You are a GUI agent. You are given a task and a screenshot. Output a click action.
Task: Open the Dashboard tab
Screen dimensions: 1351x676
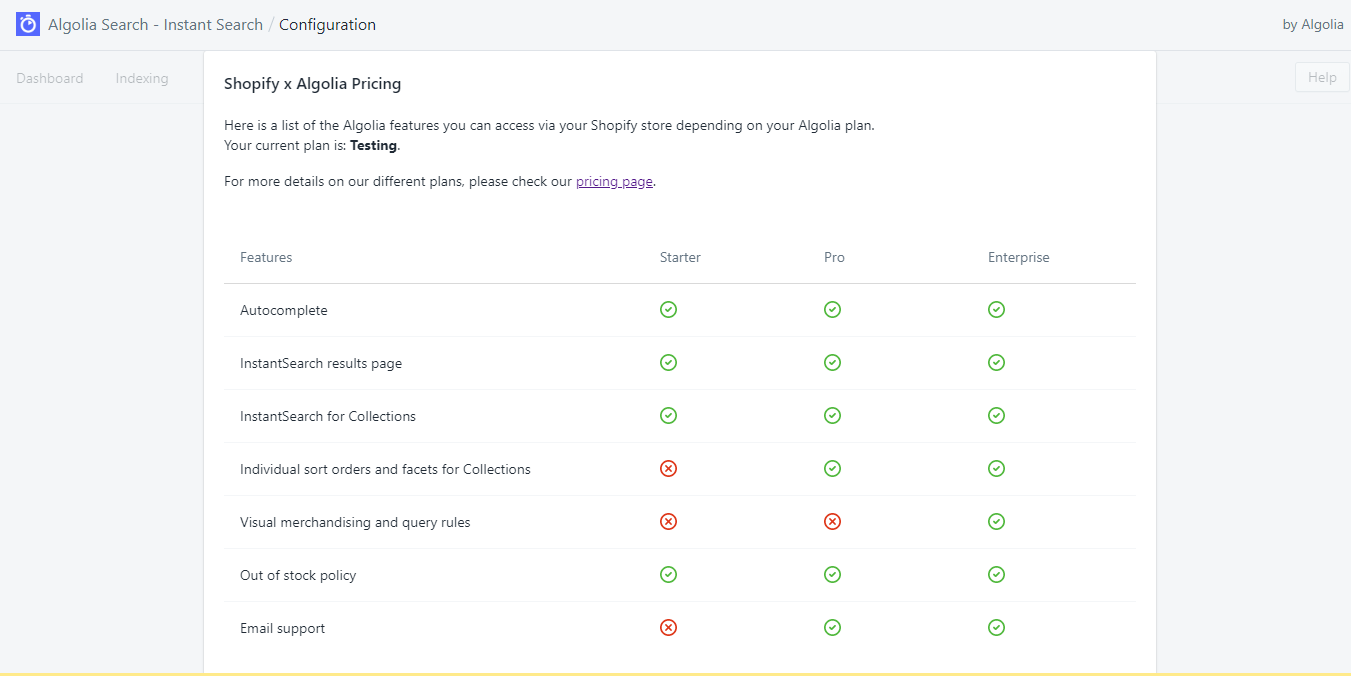point(50,78)
